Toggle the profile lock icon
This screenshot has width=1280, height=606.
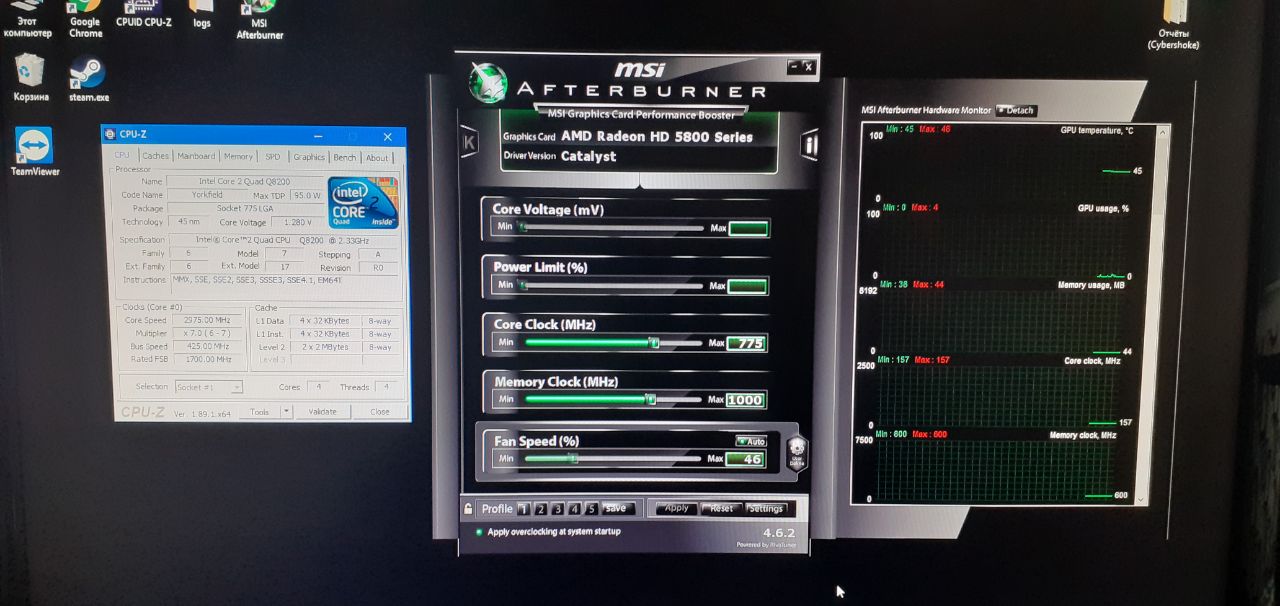(468, 508)
